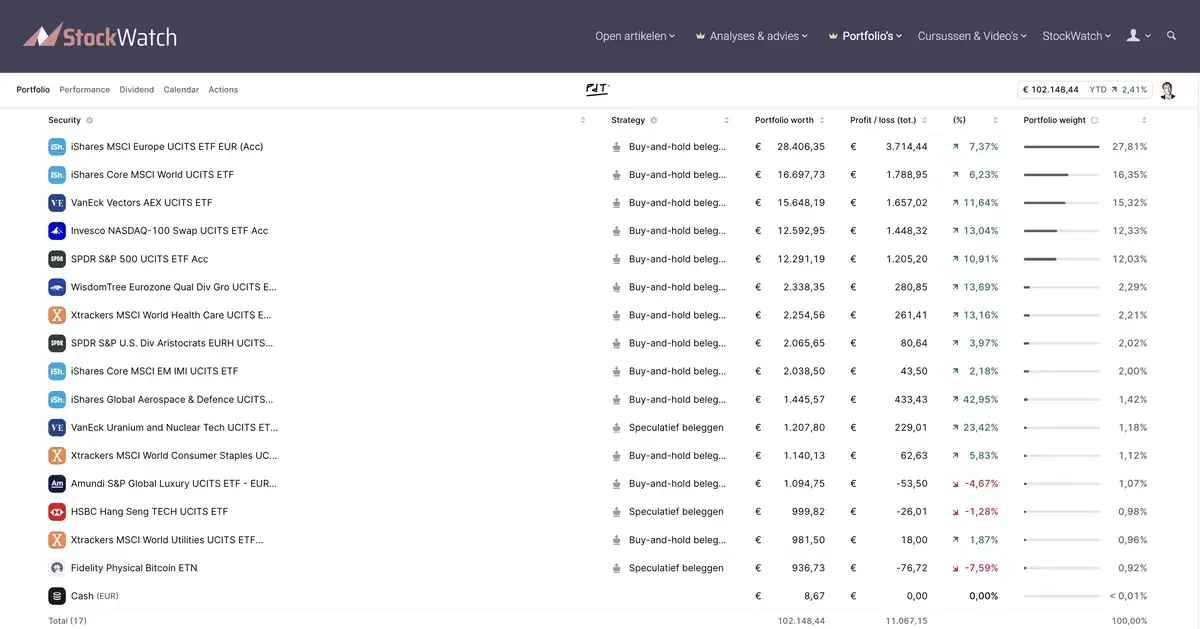The height and width of the screenshot is (629, 1200).
Task: Switch to the Dividend tab
Action: pos(137,90)
